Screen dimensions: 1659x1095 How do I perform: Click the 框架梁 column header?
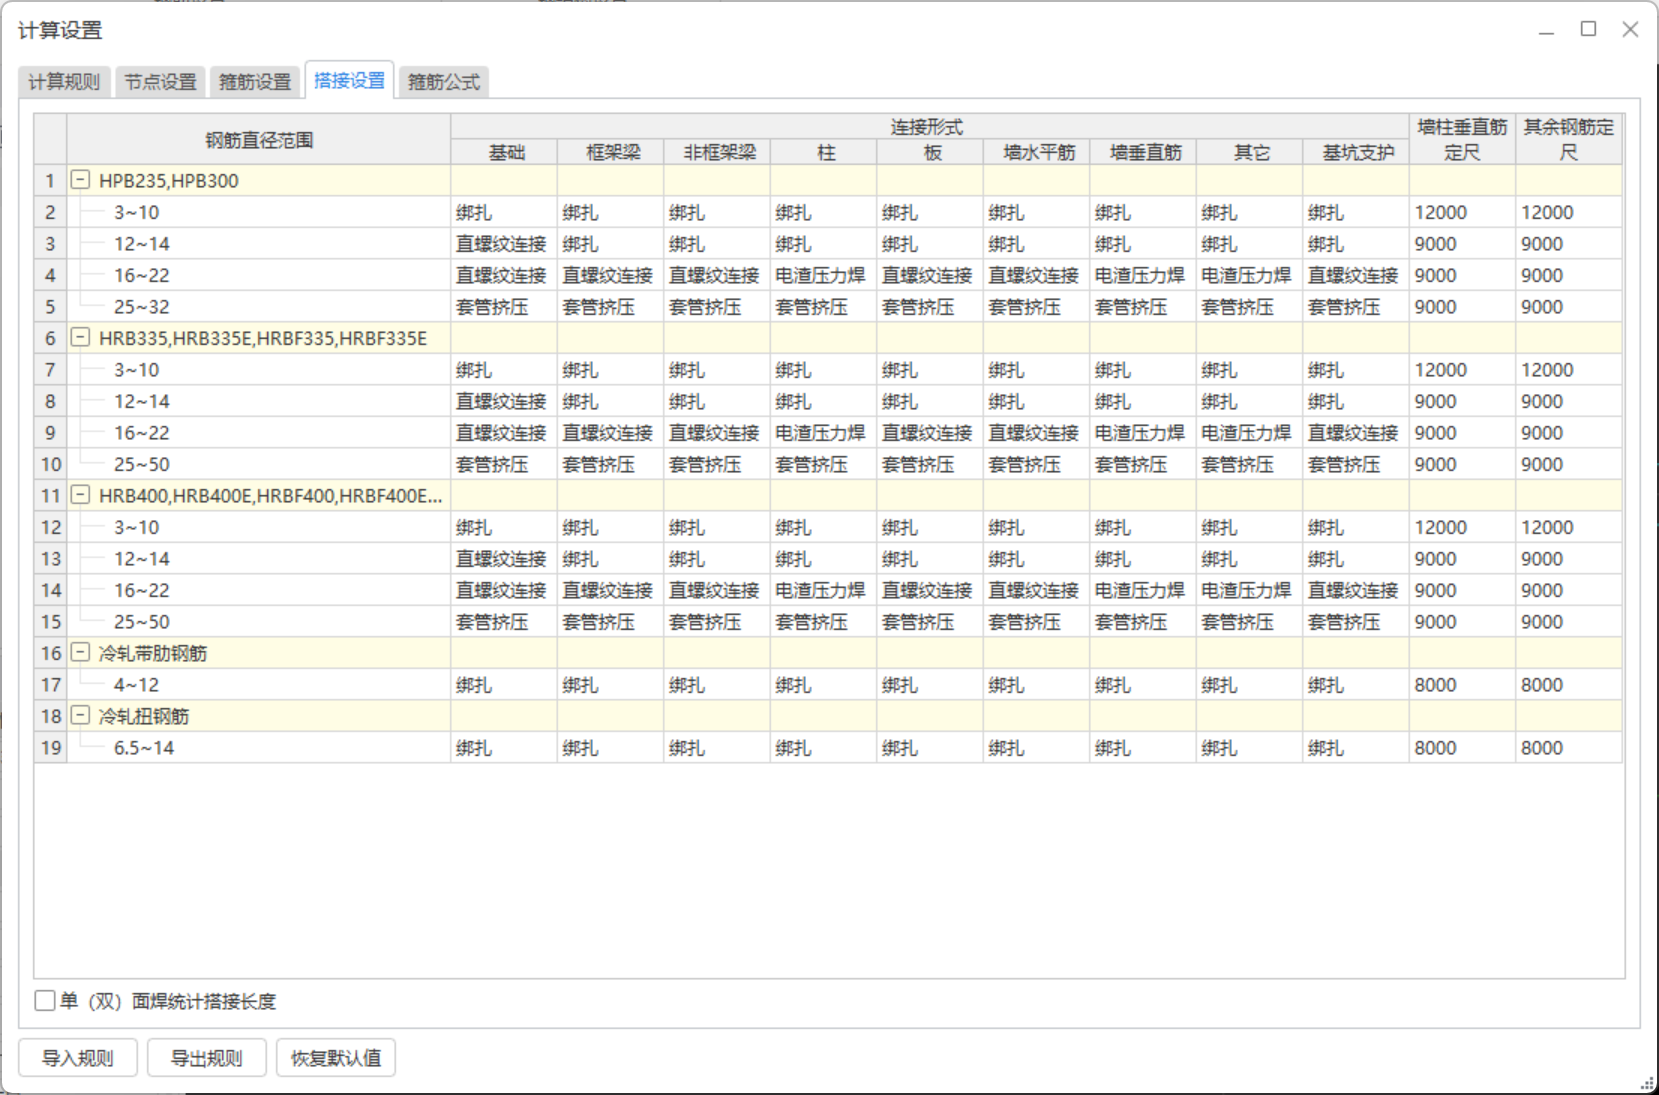click(x=610, y=152)
